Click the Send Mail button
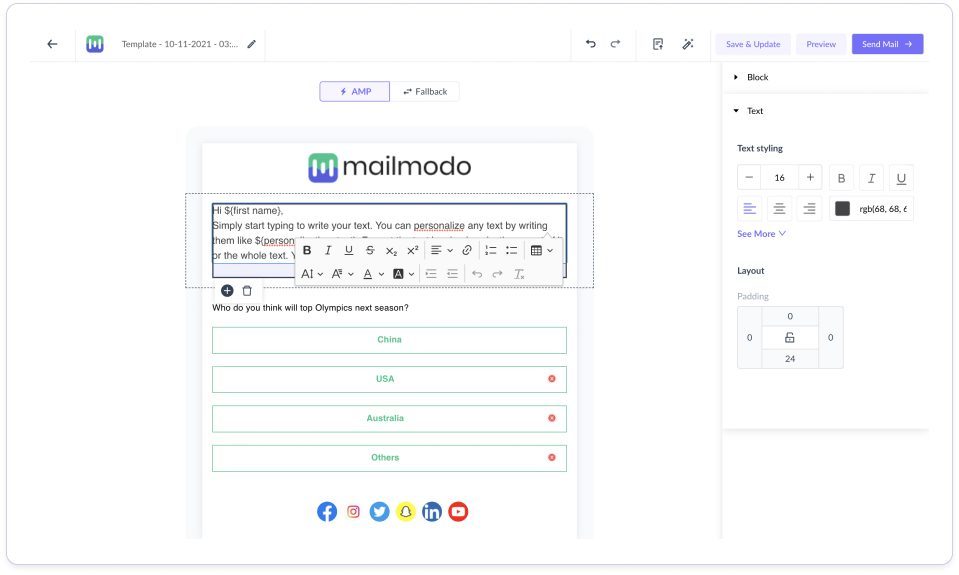The height and width of the screenshot is (575, 959). [x=887, y=44]
